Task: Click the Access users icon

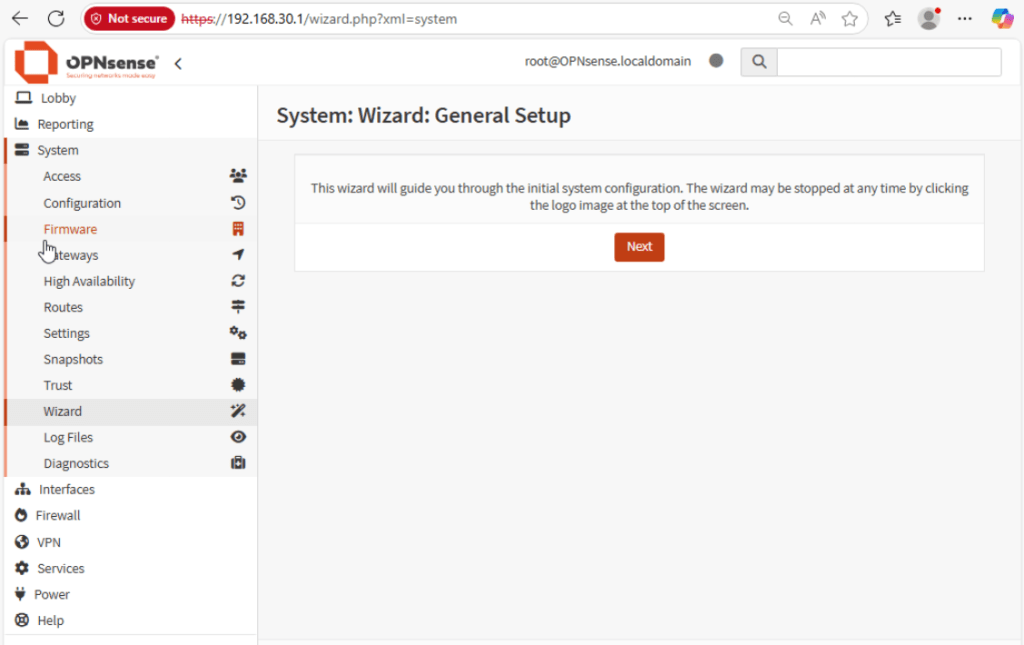Action: click(x=238, y=176)
